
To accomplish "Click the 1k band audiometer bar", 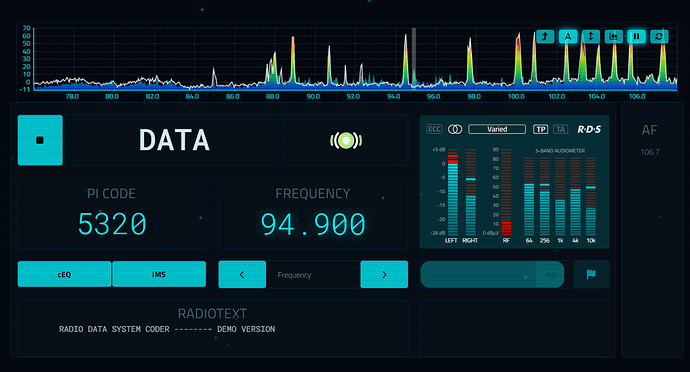I will click(560, 196).
